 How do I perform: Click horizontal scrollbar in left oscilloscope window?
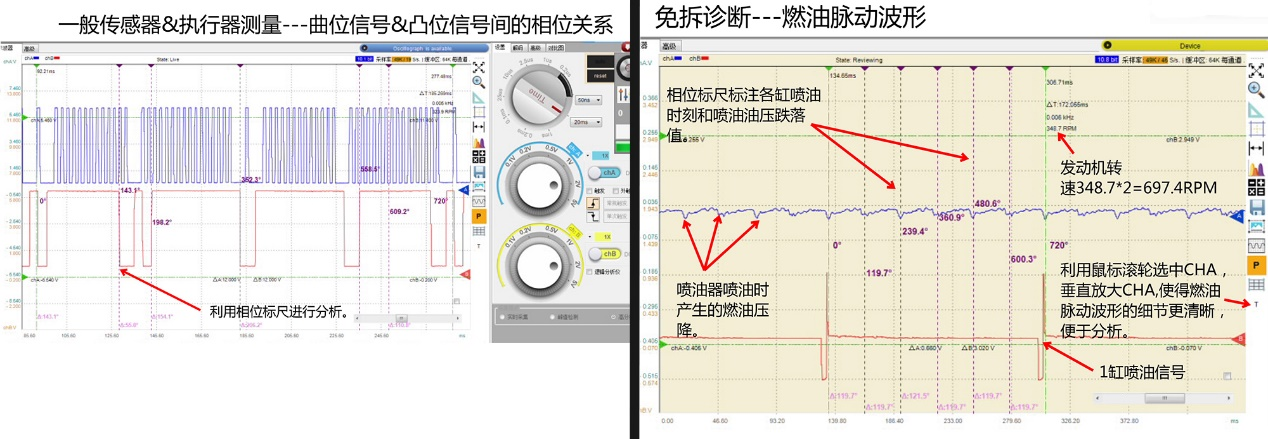(x=408, y=318)
